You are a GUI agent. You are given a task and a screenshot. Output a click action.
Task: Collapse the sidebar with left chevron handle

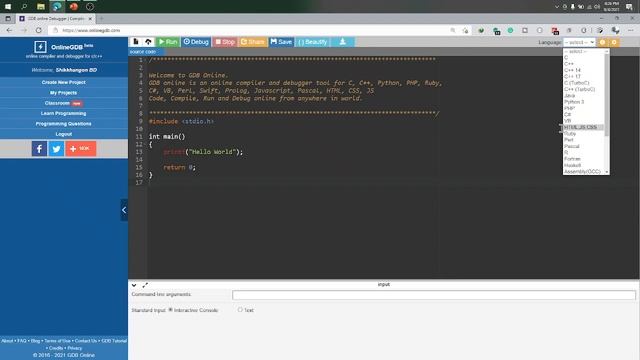coord(124,210)
